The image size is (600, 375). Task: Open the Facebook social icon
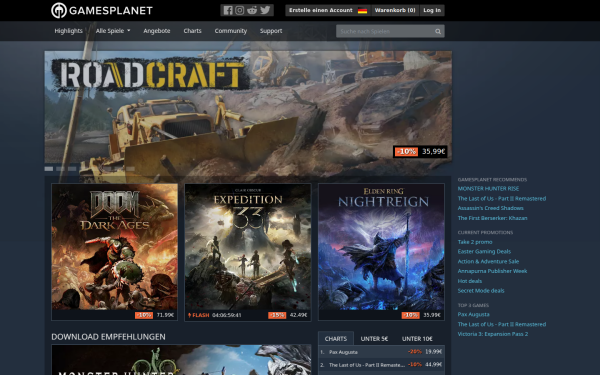click(228, 10)
